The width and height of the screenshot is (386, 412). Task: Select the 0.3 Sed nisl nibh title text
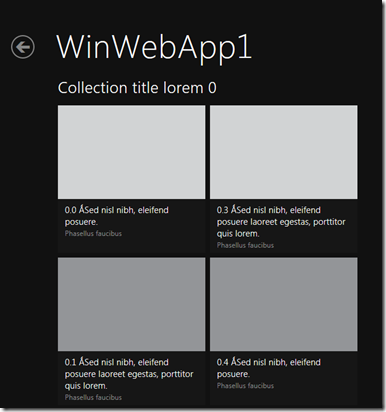281,222
